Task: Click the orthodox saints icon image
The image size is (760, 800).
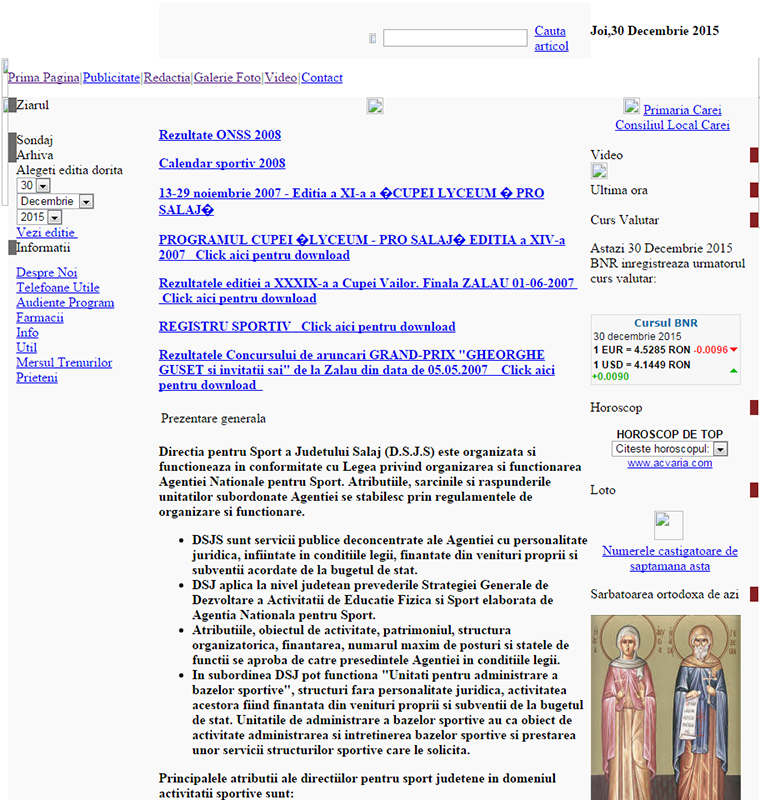Action: click(x=665, y=705)
